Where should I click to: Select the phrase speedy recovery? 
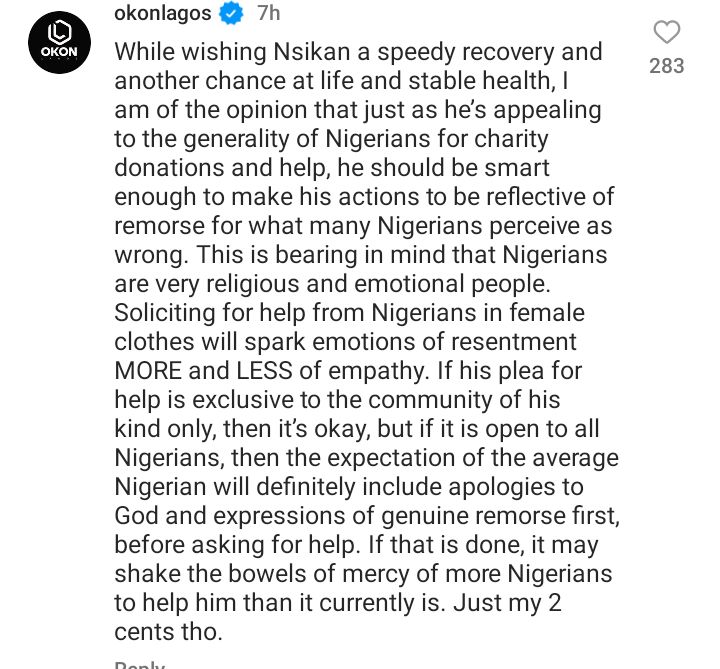[466, 52]
